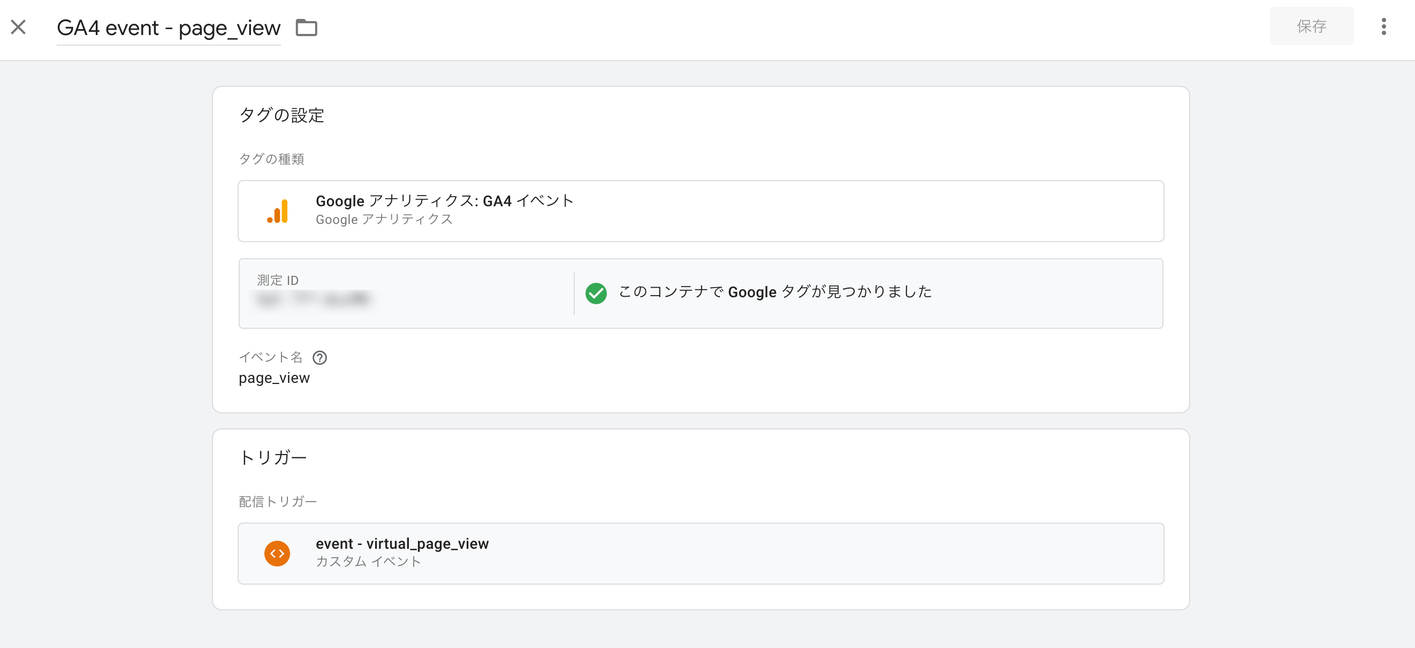Screen dimensions: 1415x648
Task: Edit the tag name GA4 event - page_view
Action: 169,28
